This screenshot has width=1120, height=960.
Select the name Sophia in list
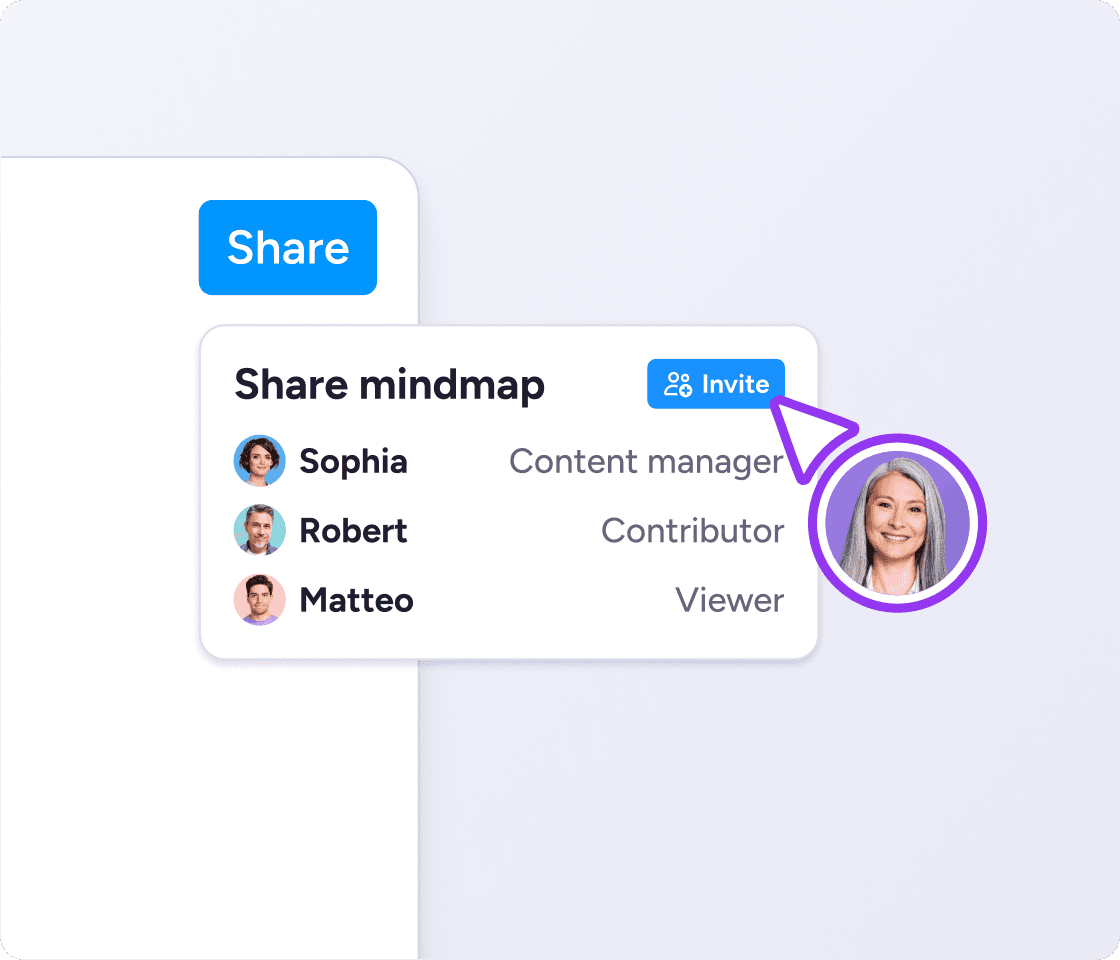coord(353,461)
